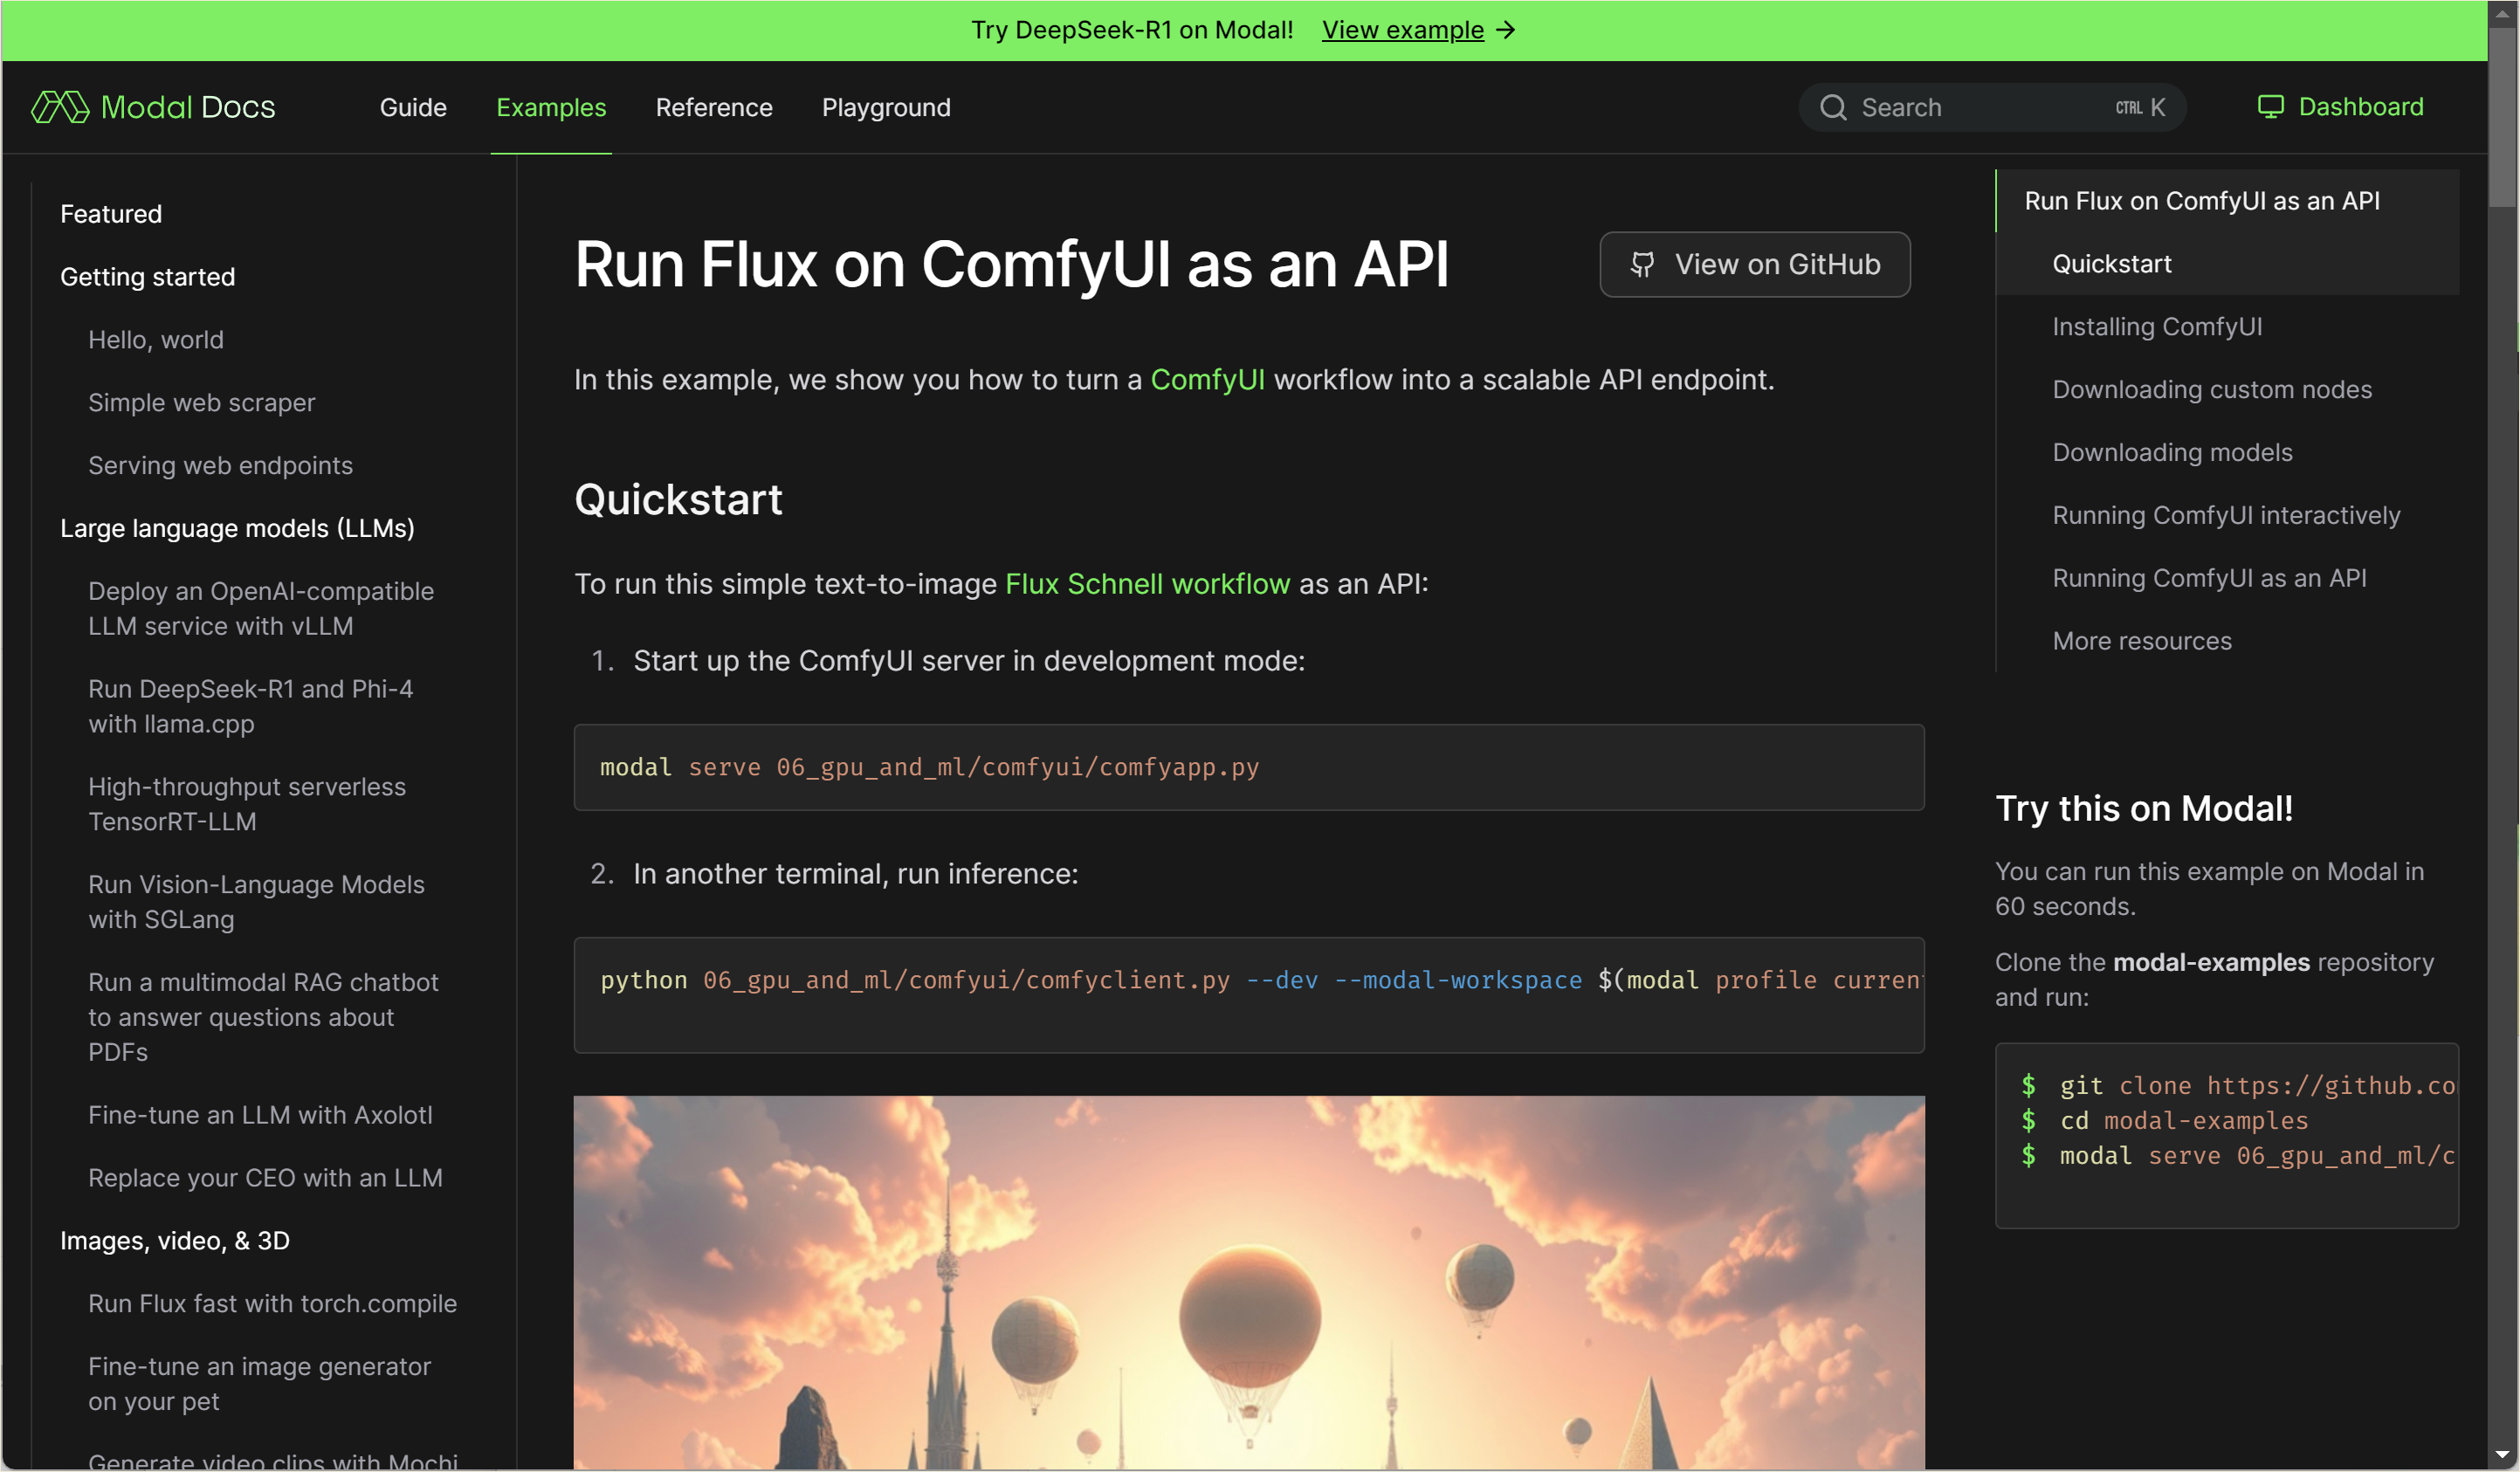Click the Dashboard monitor icon

[2270, 107]
